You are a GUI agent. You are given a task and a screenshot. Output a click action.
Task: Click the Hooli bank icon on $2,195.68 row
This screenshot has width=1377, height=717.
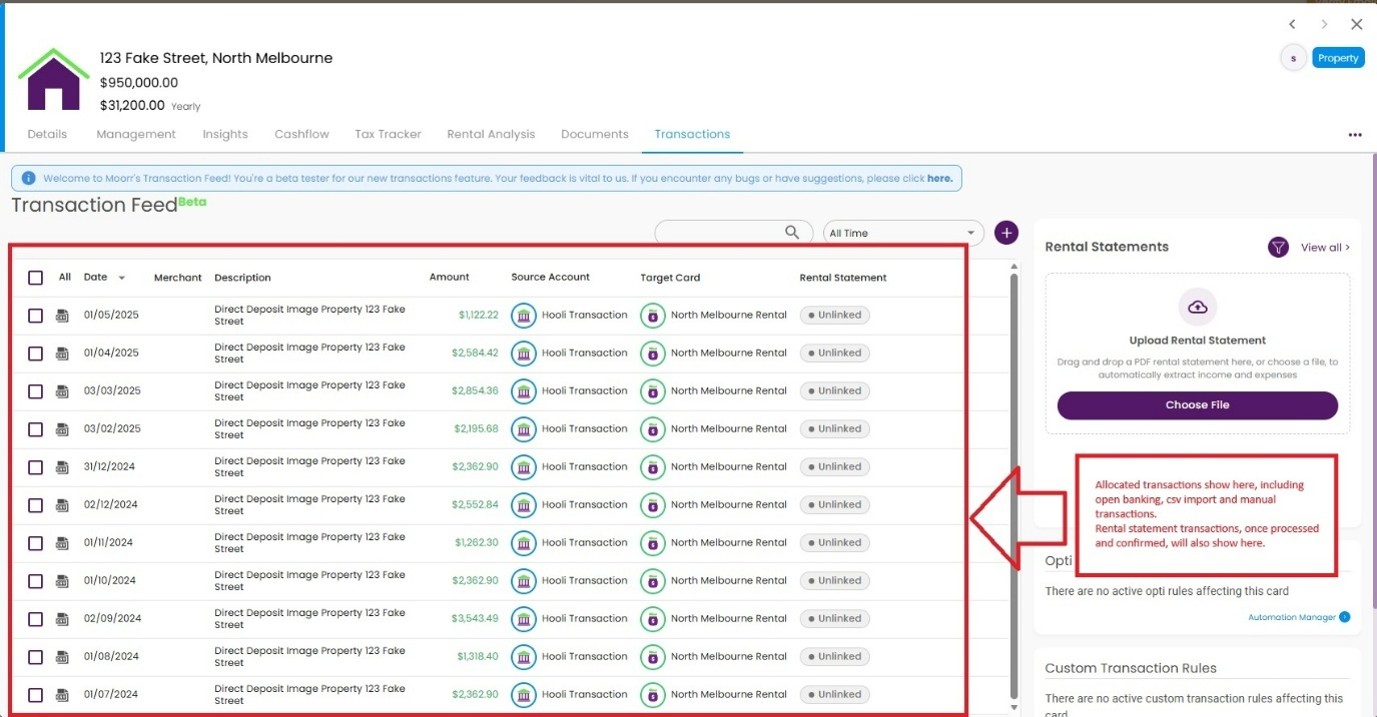[523, 430]
